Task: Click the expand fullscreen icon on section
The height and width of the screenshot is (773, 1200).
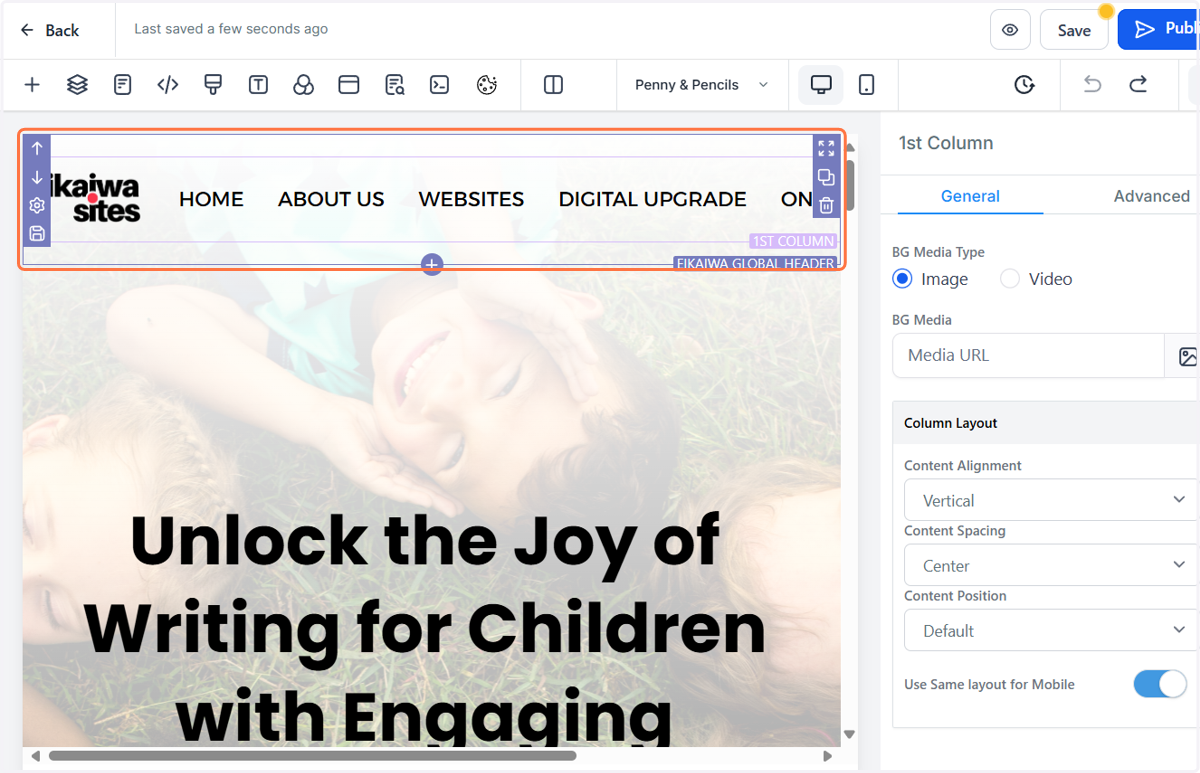Action: [x=826, y=148]
